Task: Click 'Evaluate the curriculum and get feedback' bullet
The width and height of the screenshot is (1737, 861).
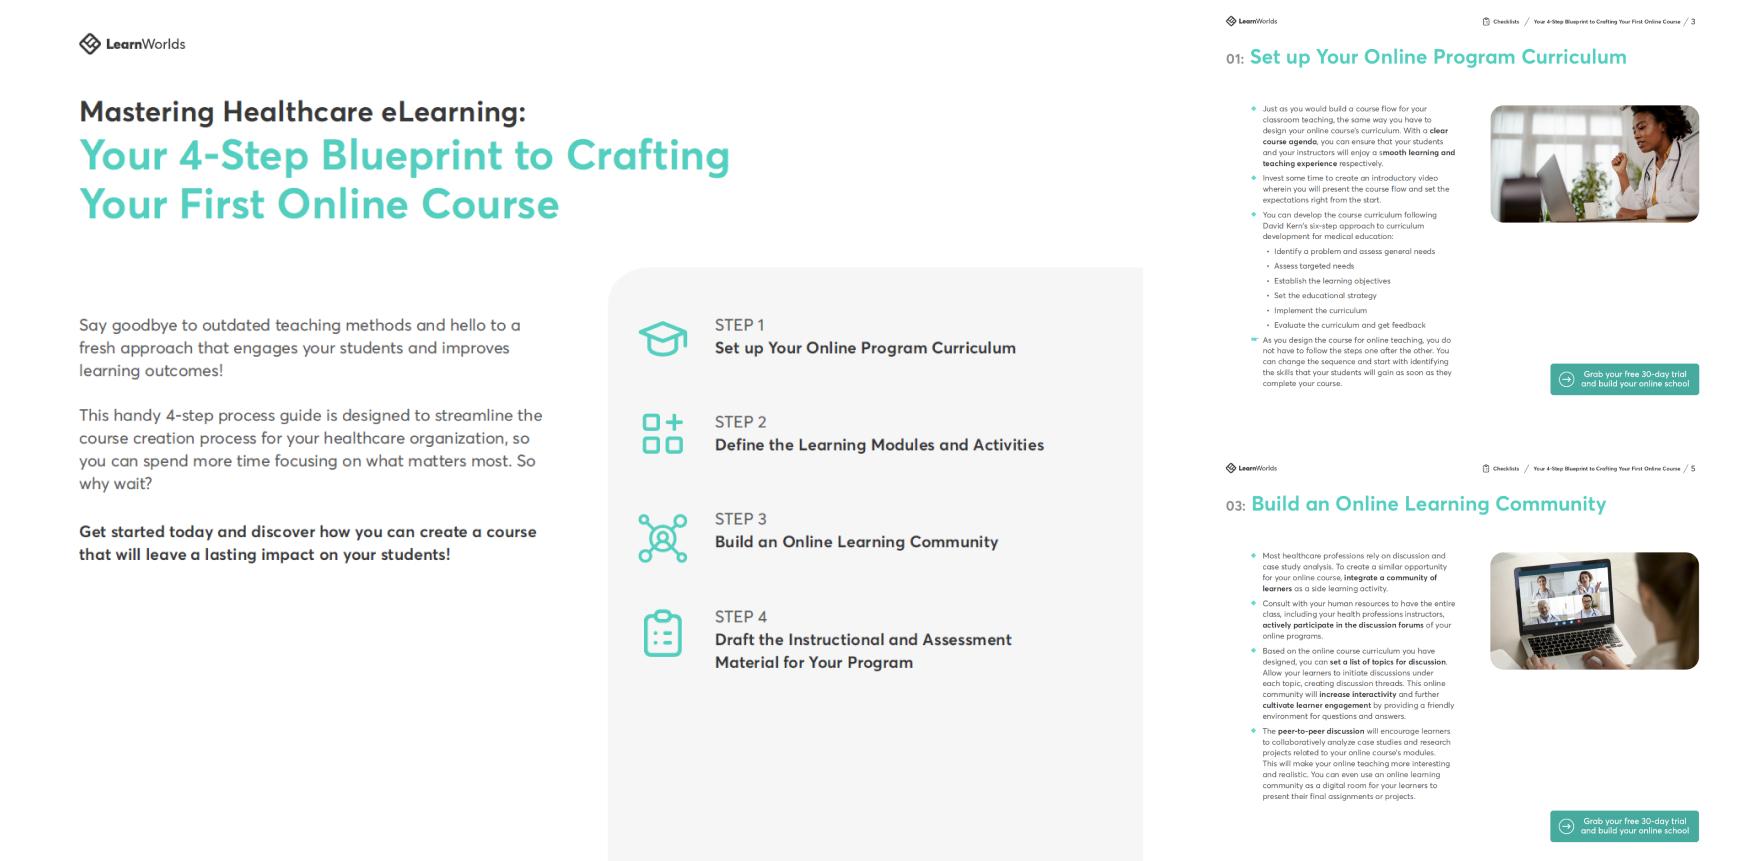Action: pyautogui.click(x=1350, y=325)
